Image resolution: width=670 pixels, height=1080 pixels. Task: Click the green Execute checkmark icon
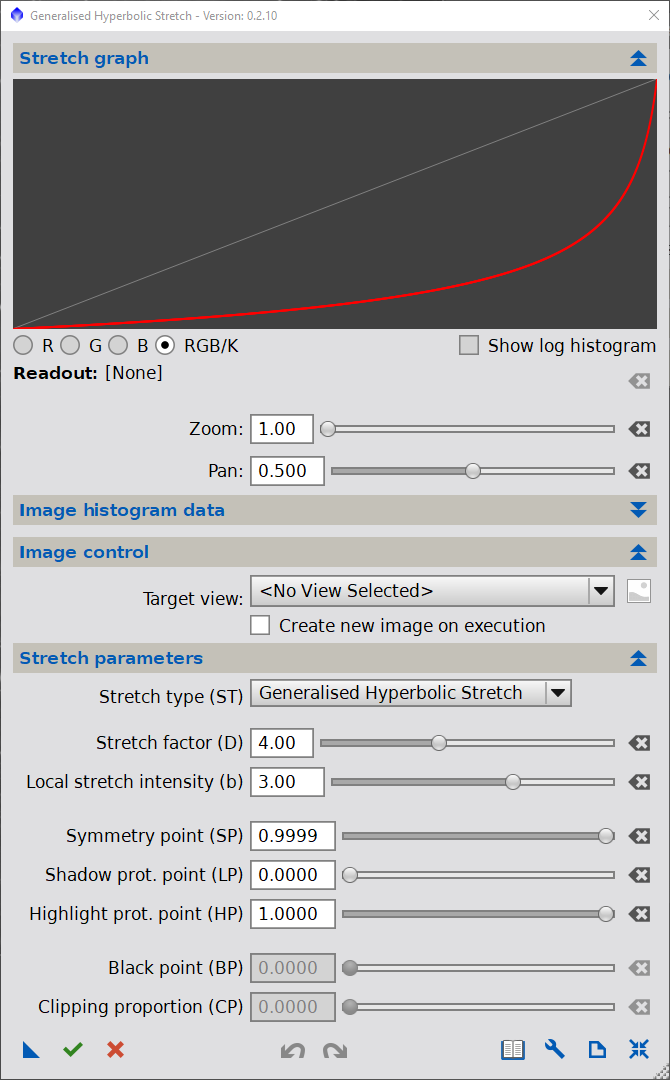pyautogui.click(x=73, y=1050)
